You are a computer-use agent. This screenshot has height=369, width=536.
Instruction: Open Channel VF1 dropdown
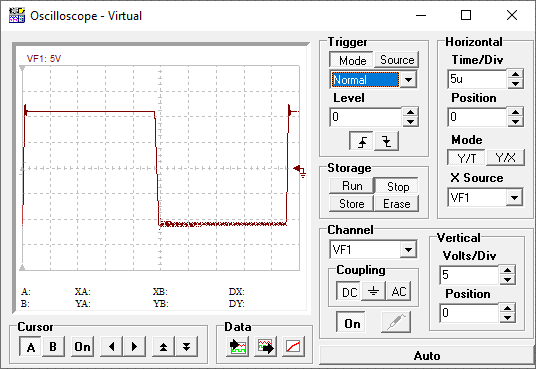click(x=408, y=249)
